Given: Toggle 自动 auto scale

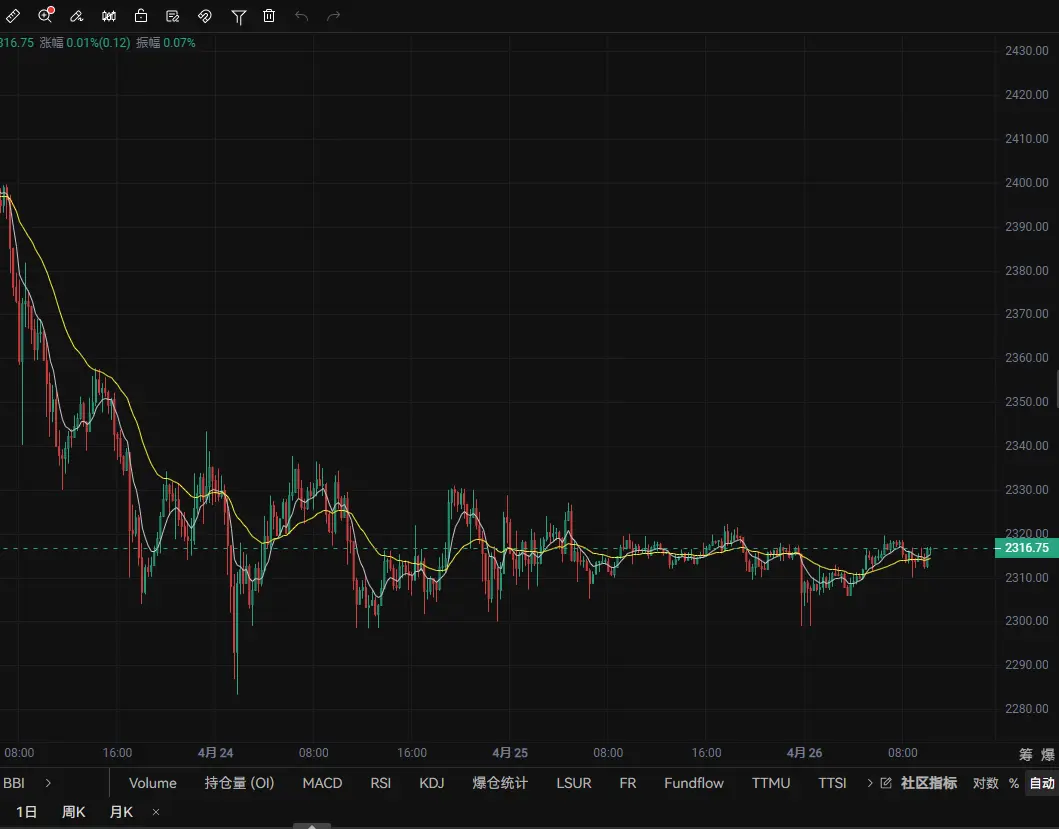Looking at the screenshot, I should click(1041, 783).
